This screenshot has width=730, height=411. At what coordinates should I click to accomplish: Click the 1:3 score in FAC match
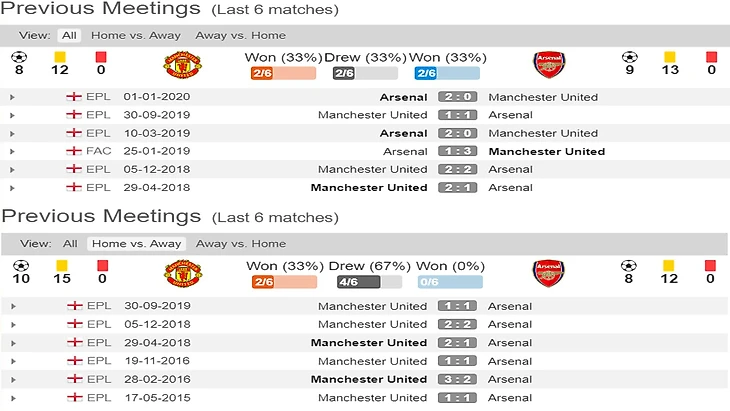coord(457,151)
